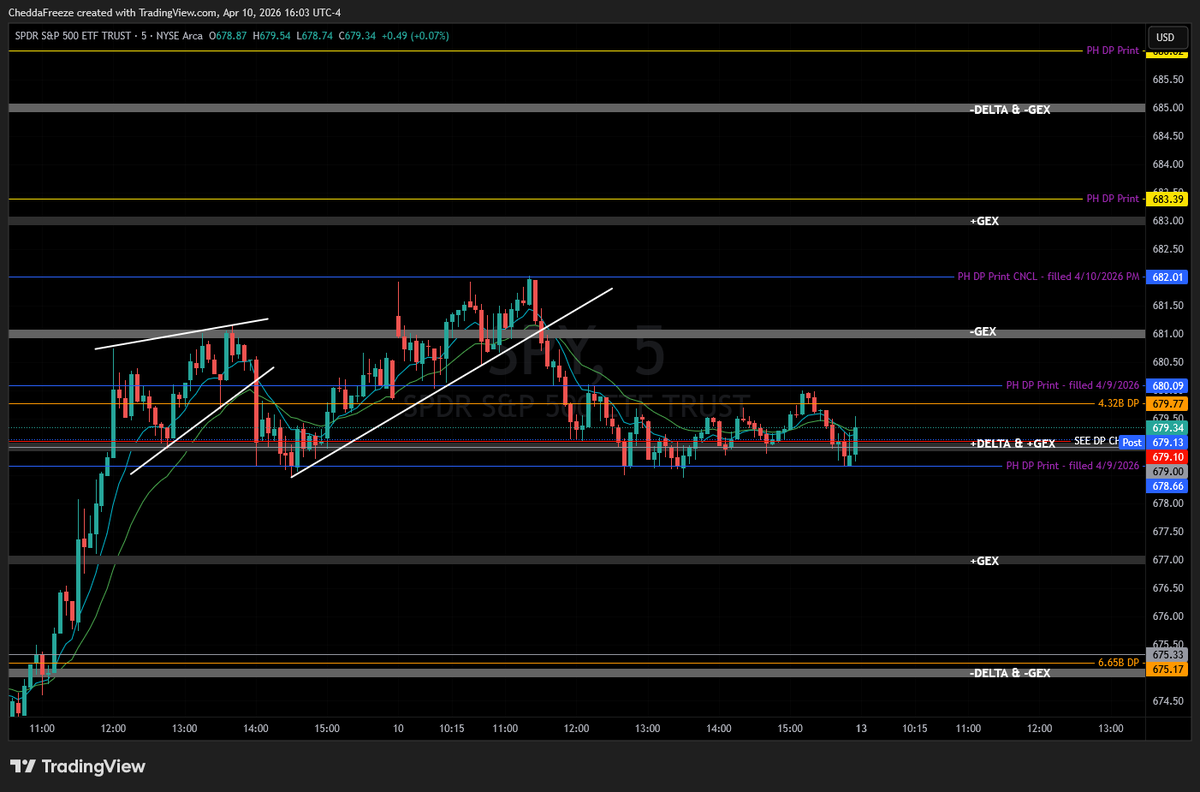Click the 6.65B DP label
Viewport: 1200px width, 792px height.
point(1119,662)
